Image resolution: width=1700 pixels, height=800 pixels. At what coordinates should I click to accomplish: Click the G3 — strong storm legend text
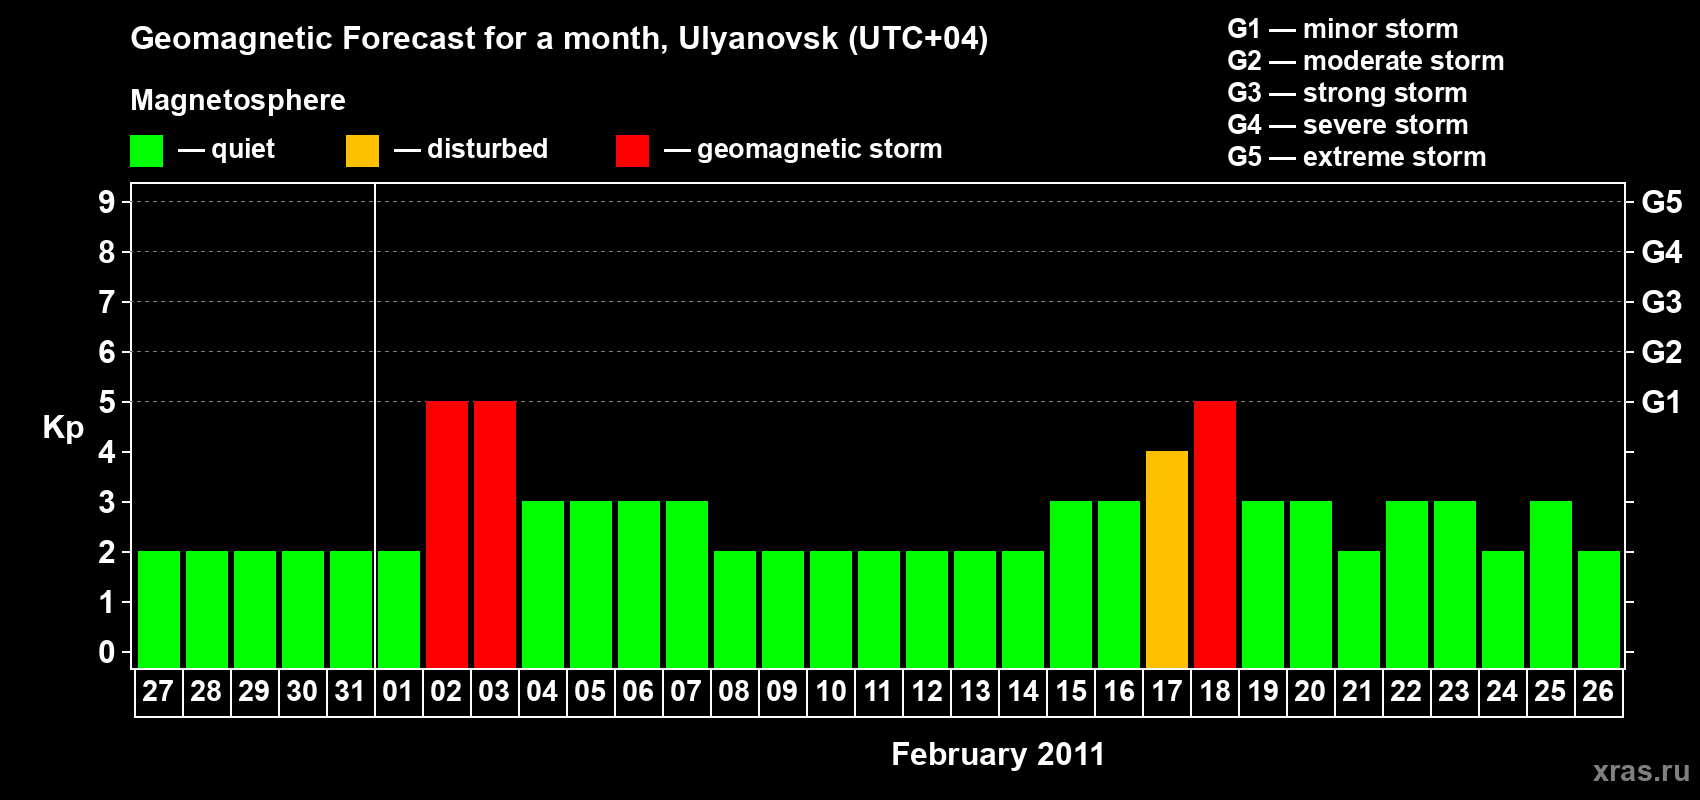(x=1347, y=93)
